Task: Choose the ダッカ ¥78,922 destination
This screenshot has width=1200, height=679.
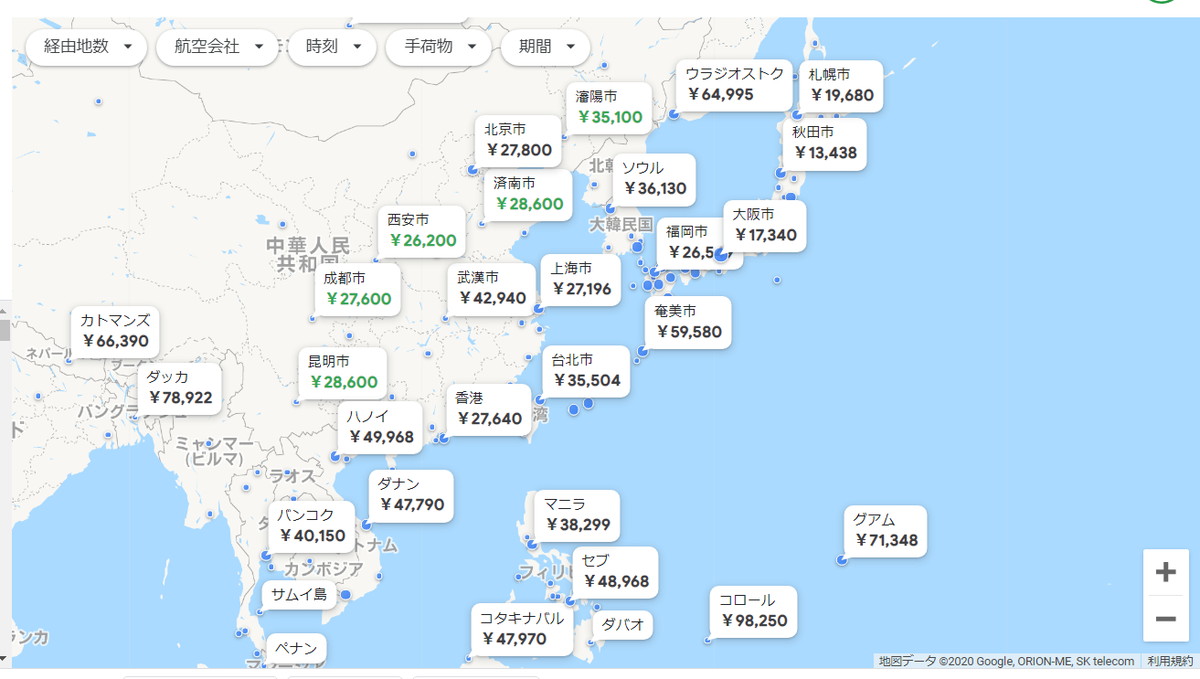Action: [x=180, y=388]
